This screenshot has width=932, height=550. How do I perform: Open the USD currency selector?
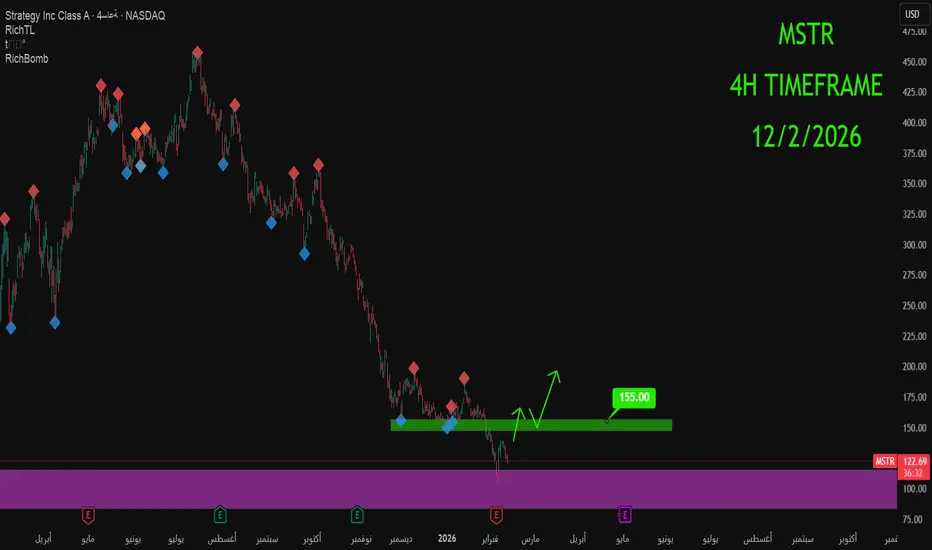click(912, 14)
